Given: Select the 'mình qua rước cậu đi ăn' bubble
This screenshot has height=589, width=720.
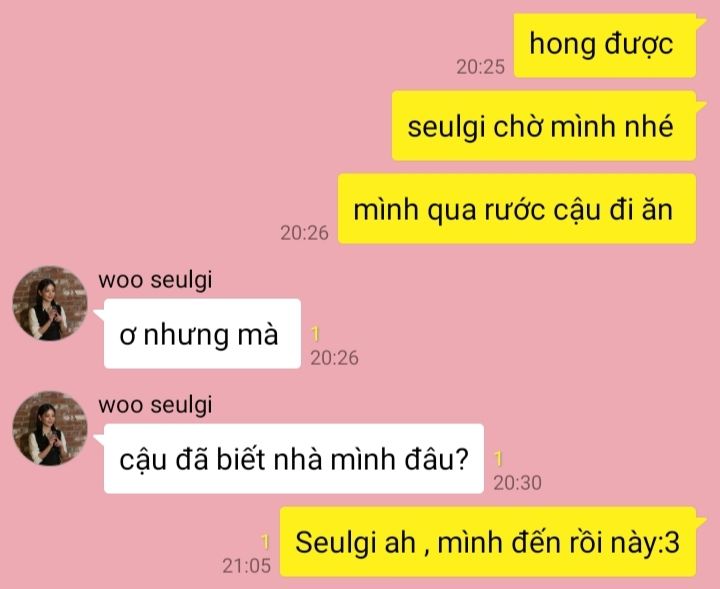Looking at the screenshot, I should pyautogui.click(x=517, y=208).
